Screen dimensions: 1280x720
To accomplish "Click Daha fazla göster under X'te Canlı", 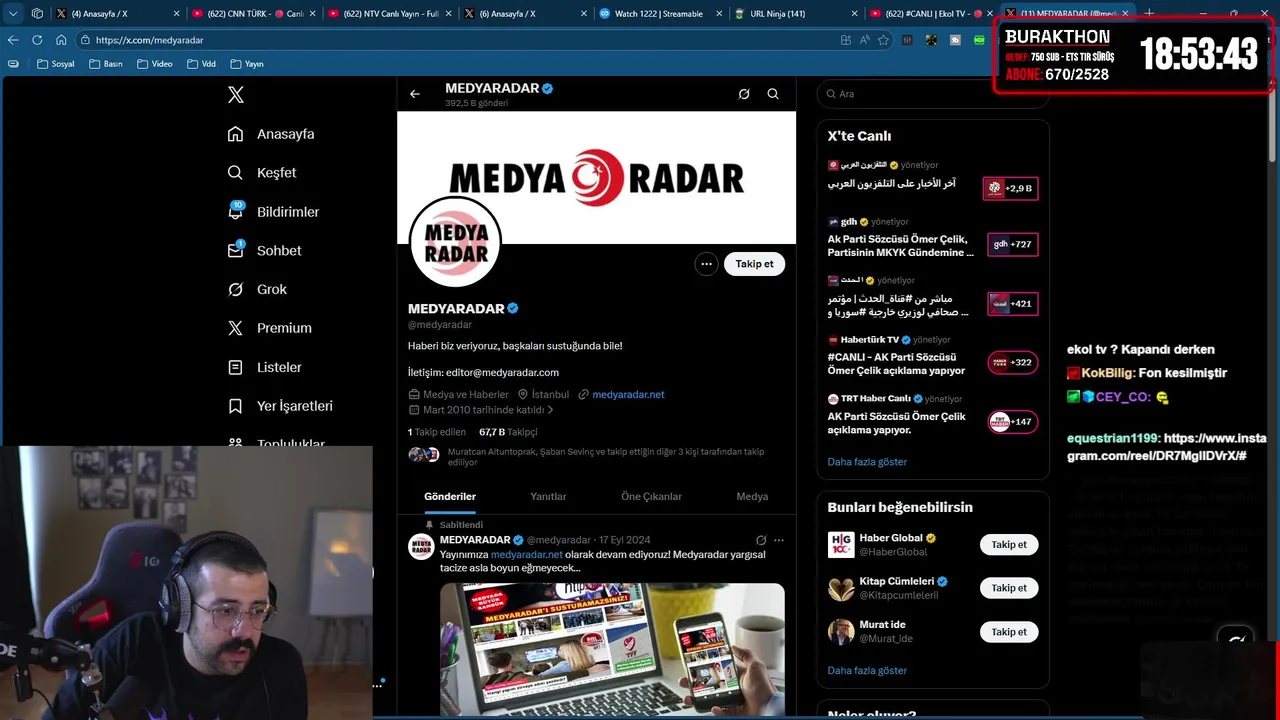I will [x=867, y=462].
